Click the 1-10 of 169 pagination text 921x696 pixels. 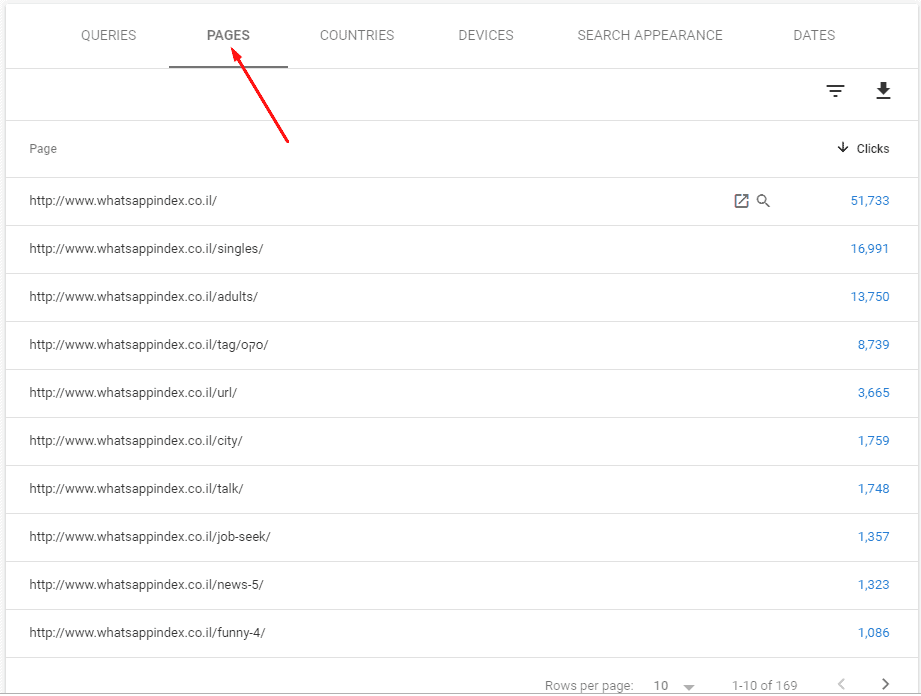(764, 685)
